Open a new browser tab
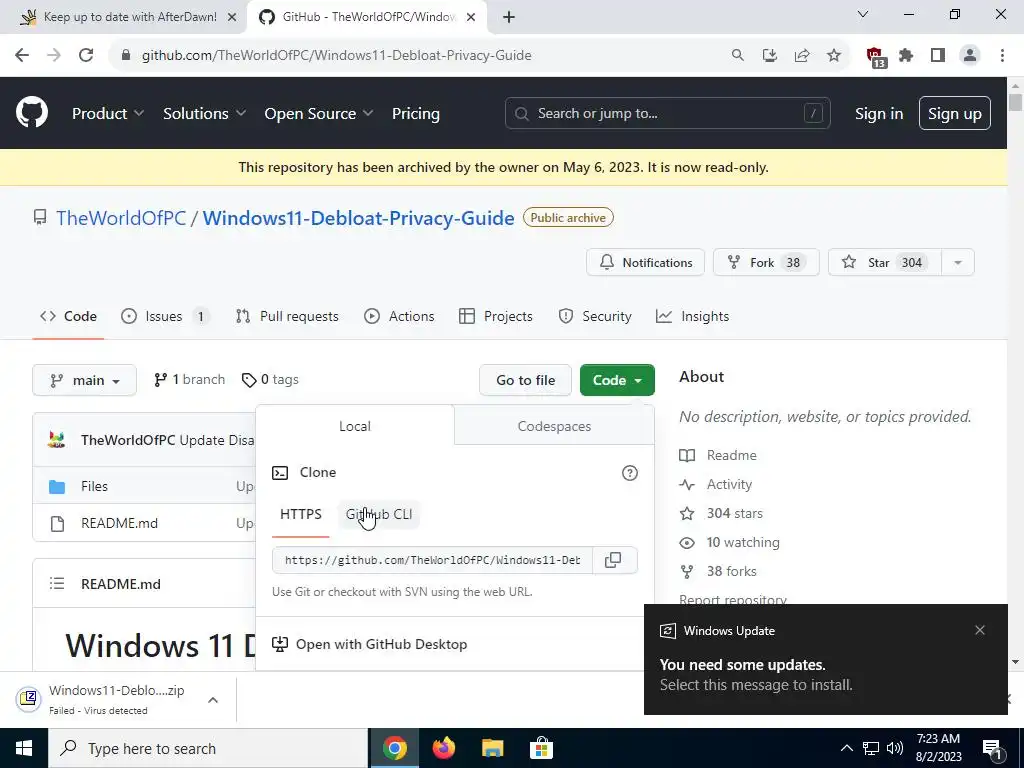This screenshot has height=768, width=1024. [x=509, y=17]
